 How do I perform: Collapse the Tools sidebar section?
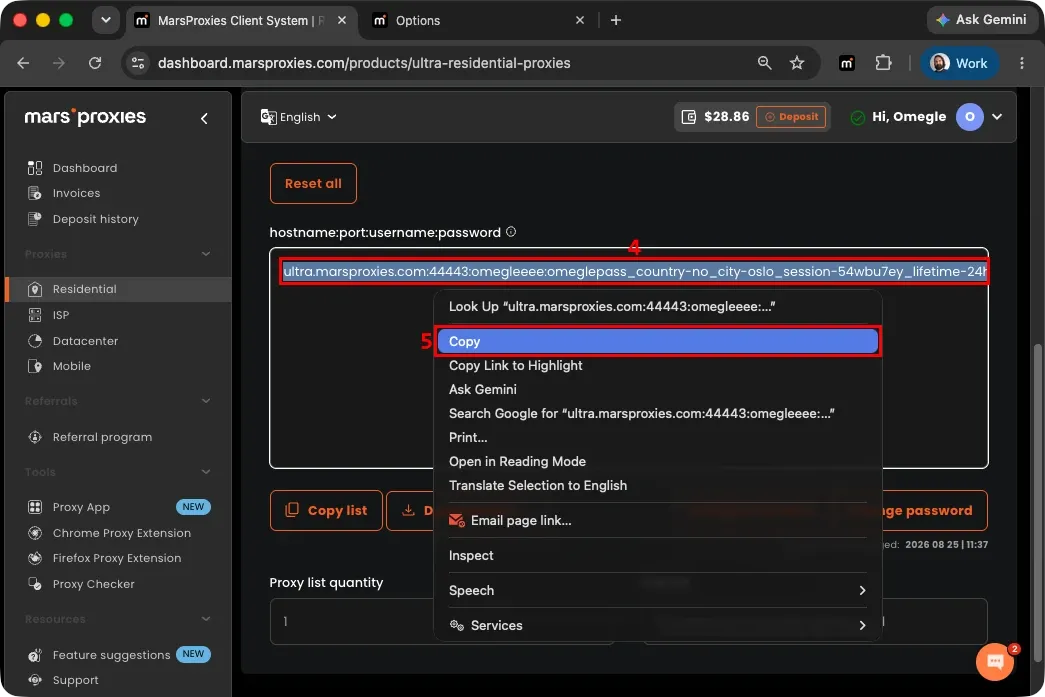206,472
